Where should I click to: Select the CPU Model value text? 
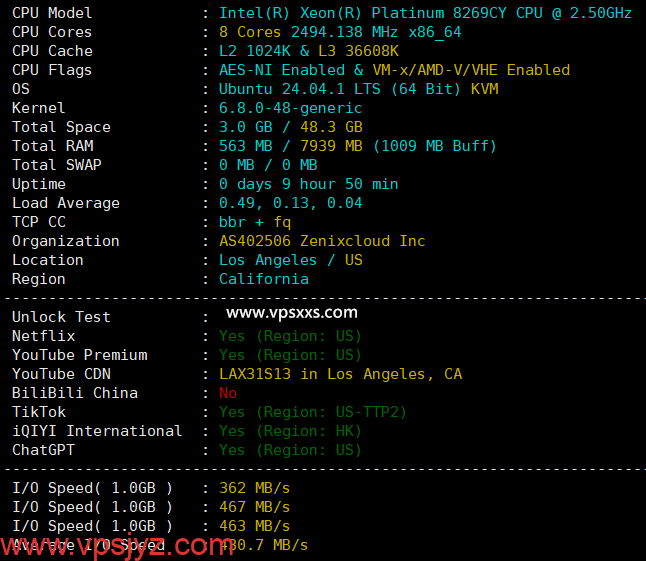(425, 13)
